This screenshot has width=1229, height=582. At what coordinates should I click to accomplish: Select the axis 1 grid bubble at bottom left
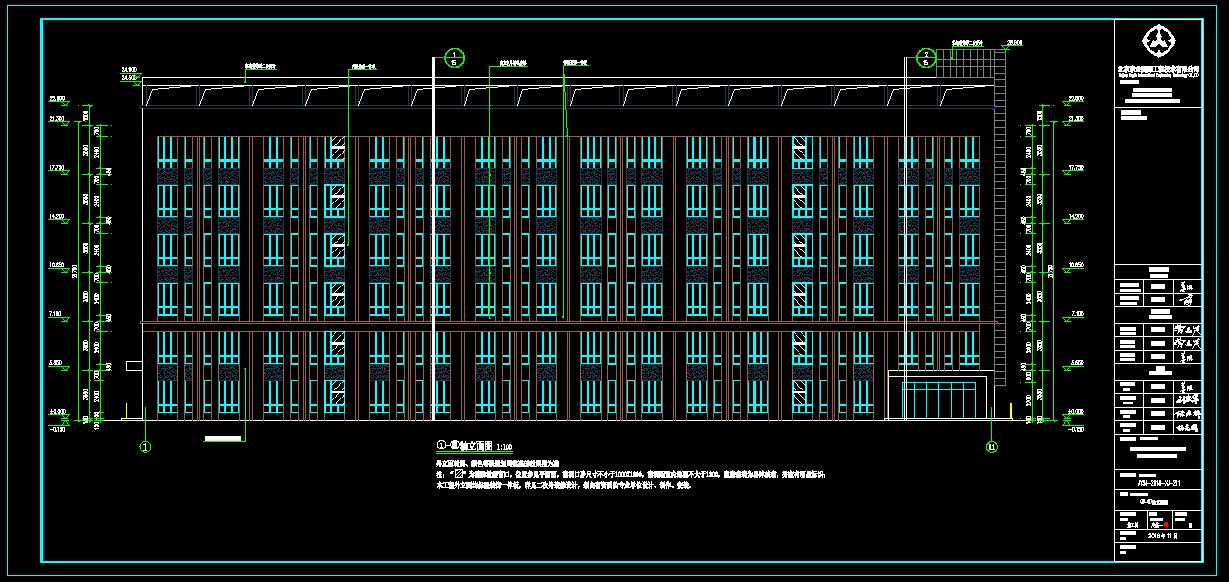coord(145,446)
